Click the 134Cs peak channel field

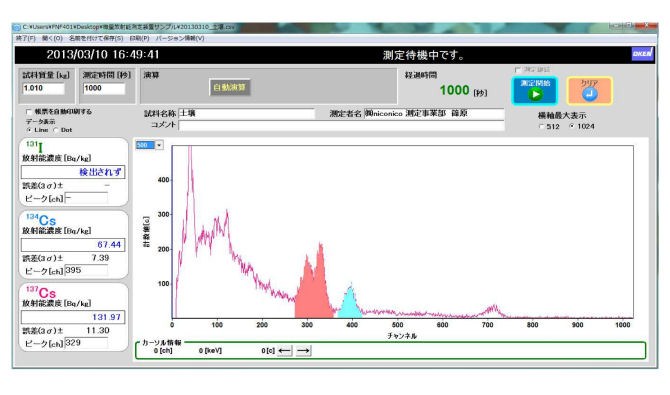point(86,270)
